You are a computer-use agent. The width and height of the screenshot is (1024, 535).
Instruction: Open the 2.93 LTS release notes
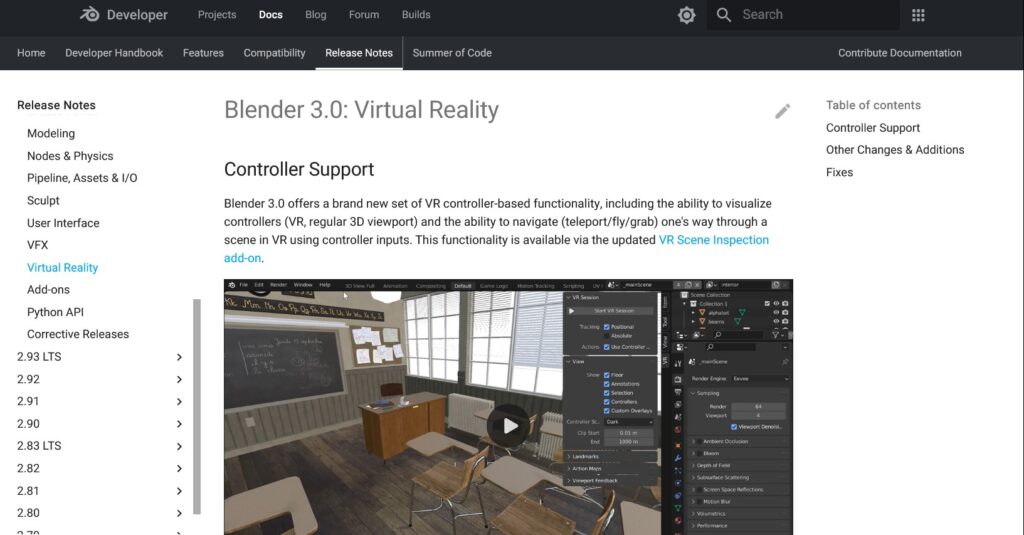[x=39, y=357]
